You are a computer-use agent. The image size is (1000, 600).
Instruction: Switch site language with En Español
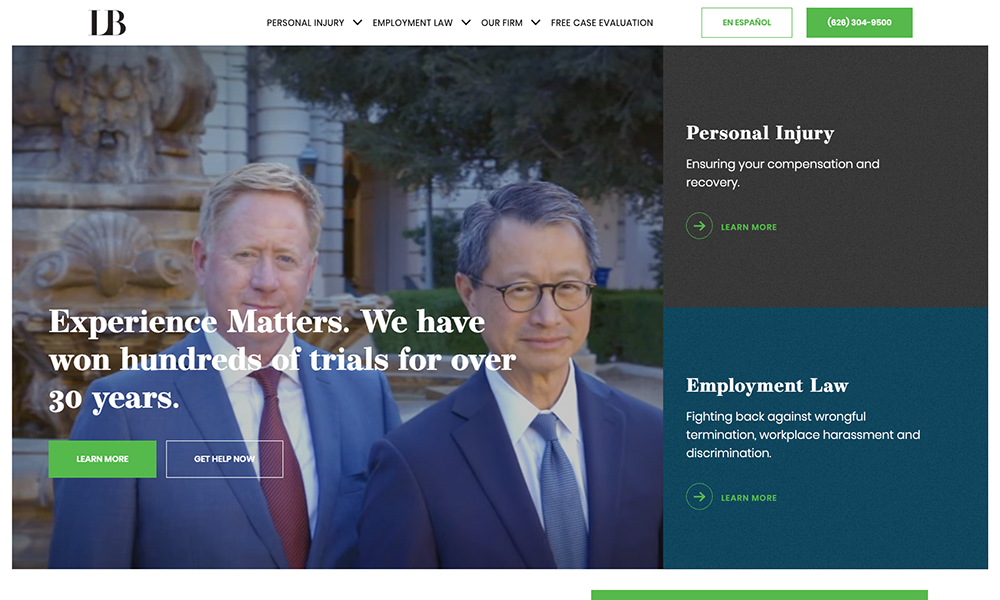click(747, 22)
